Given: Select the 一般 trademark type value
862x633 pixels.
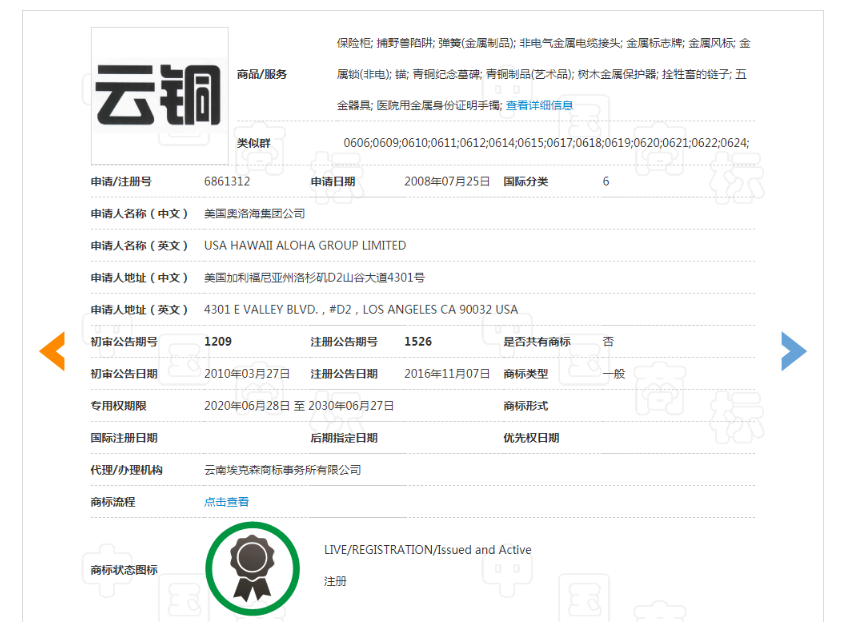Looking at the screenshot, I should pyautogui.click(x=614, y=374).
